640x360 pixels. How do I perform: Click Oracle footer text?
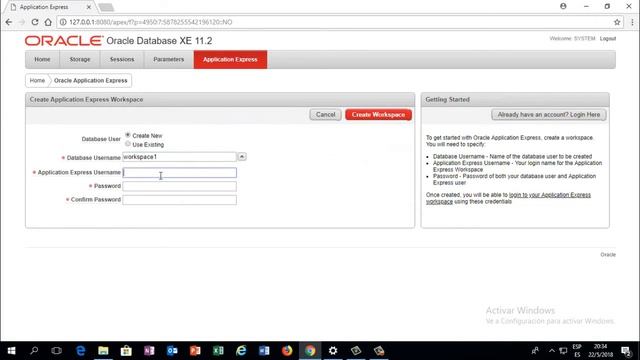[608, 255]
